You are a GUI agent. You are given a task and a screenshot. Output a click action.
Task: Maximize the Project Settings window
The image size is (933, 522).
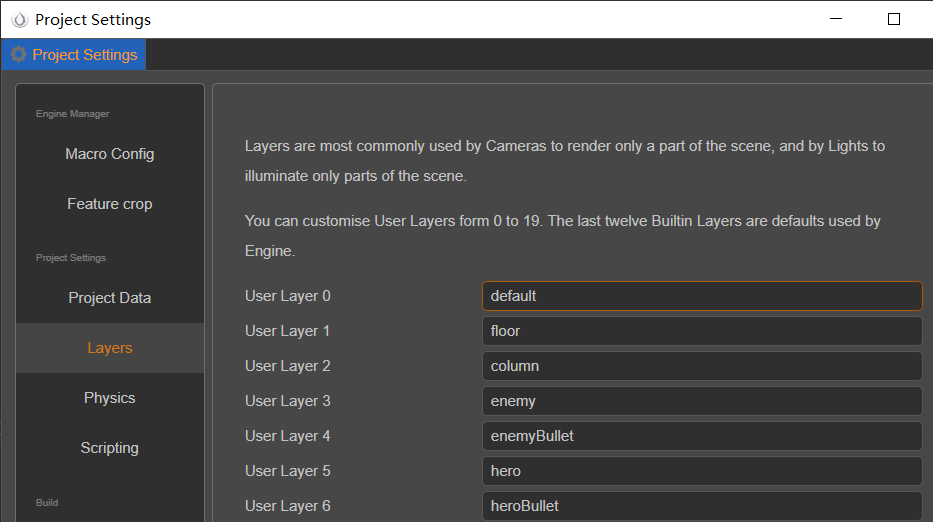tap(894, 19)
